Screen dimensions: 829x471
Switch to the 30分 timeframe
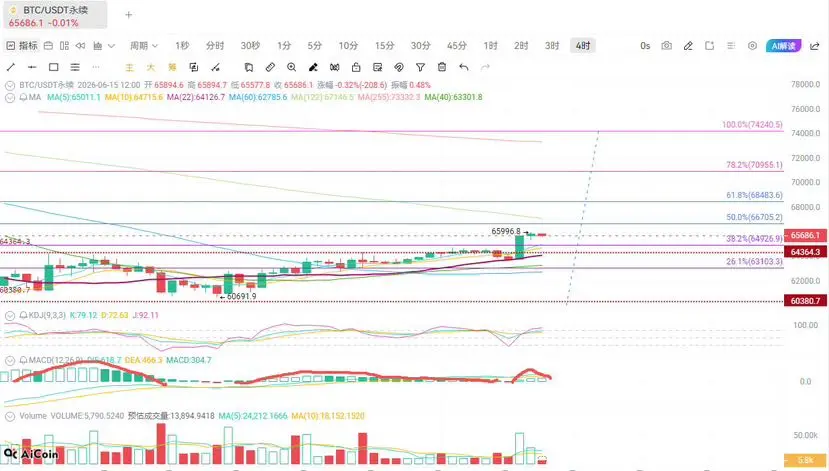point(420,46)
